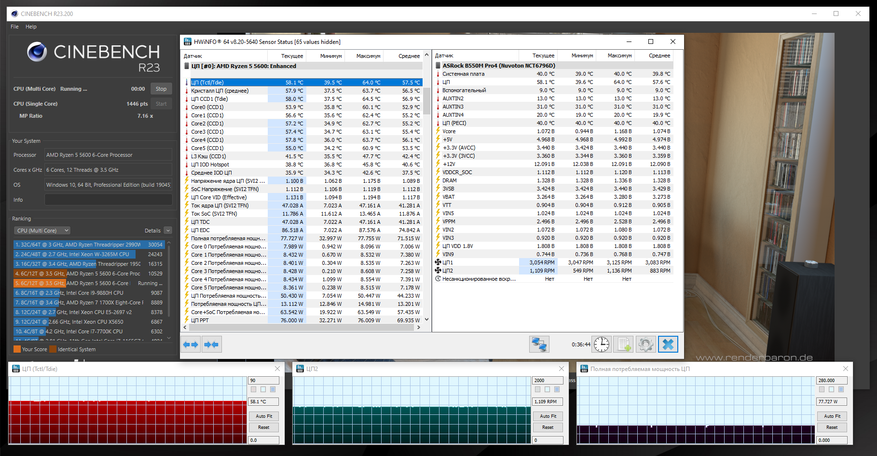This screenshot has width=877, height=456.
Task: Click the clock icon to reset elapsed time
Action: coord(602,344)
